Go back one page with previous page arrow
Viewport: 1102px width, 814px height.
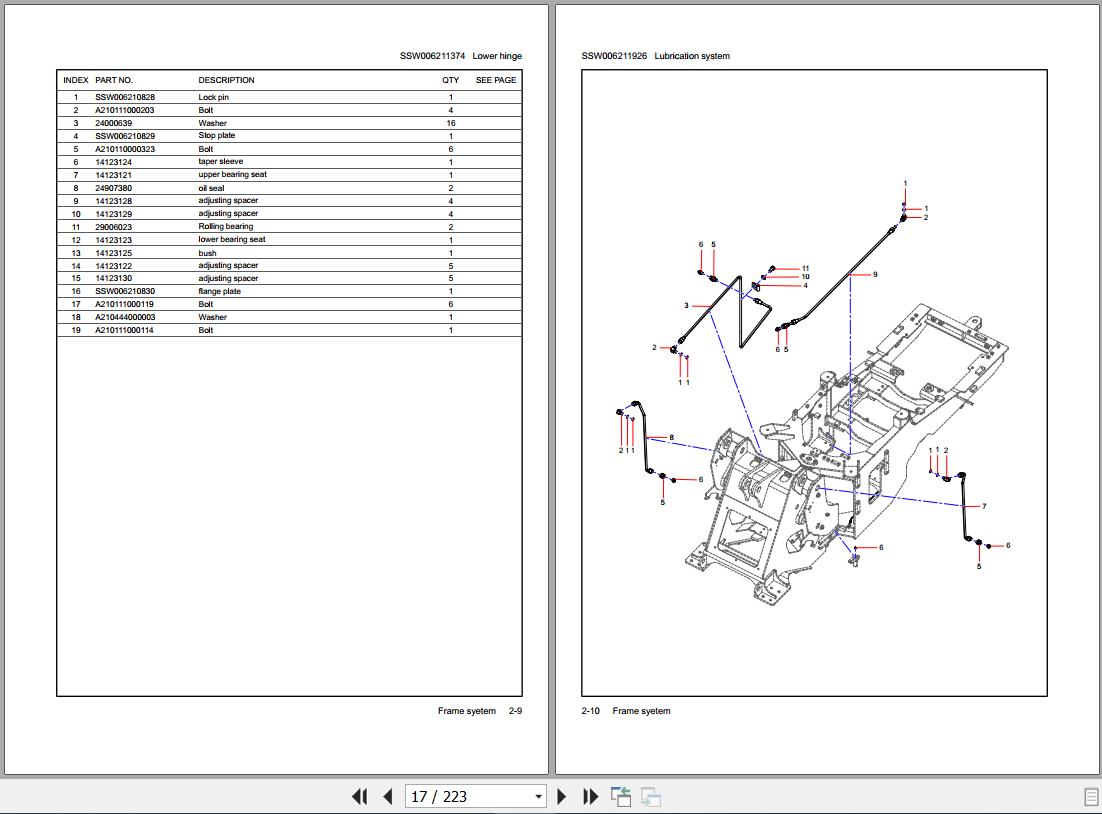click(386, 796)
